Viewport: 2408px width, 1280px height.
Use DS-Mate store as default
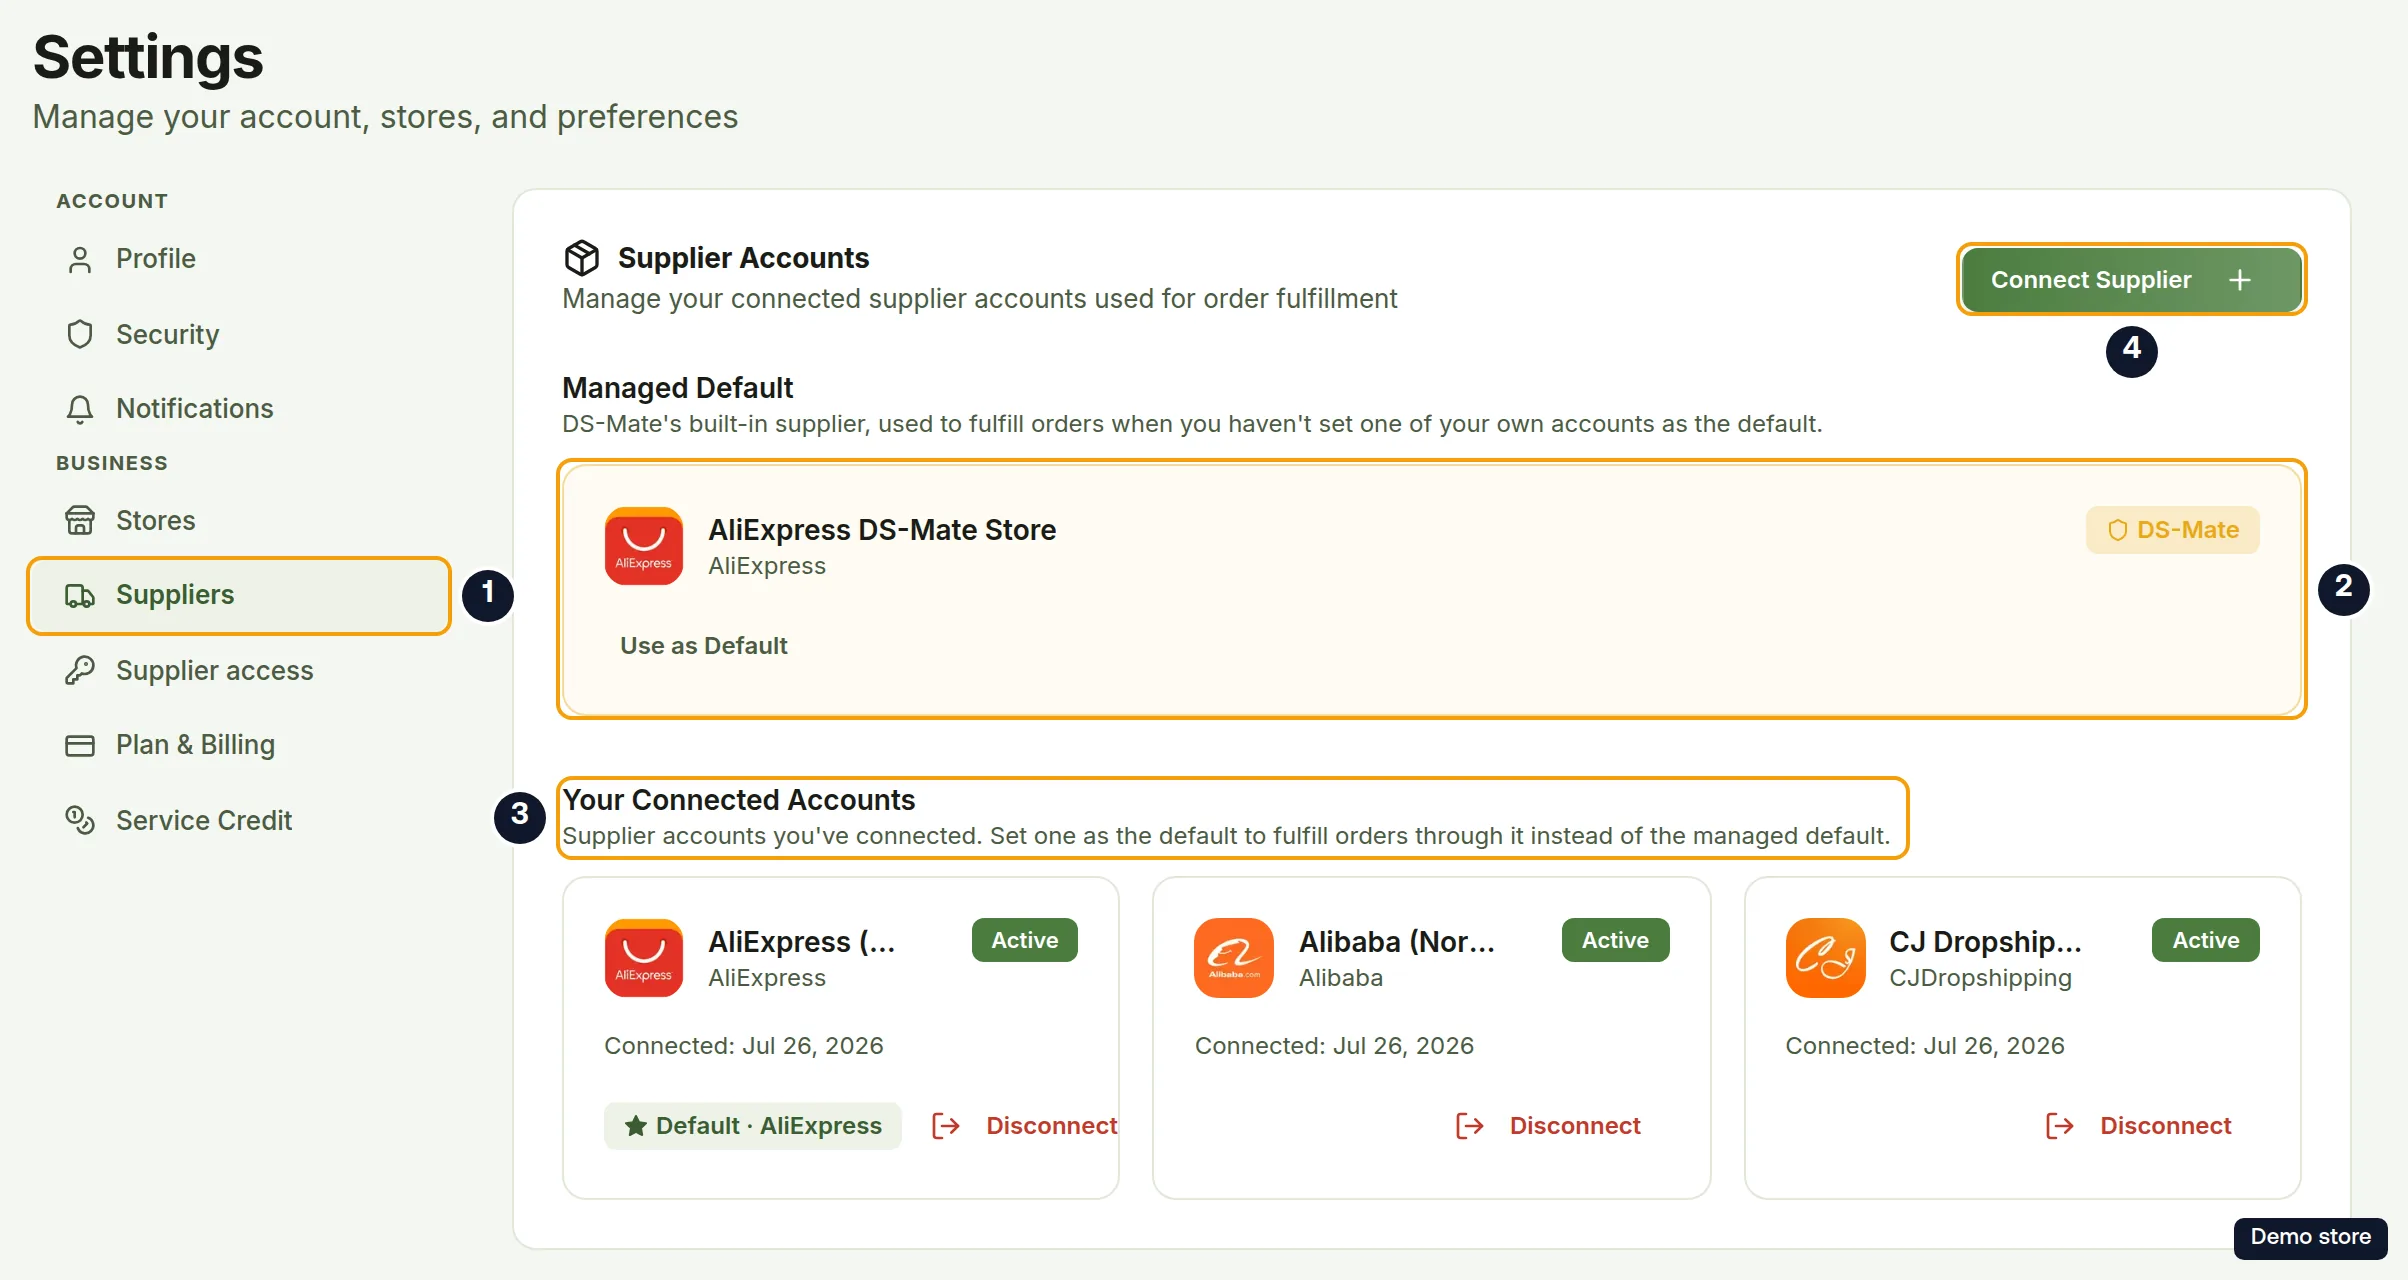[x=703, y=646]
